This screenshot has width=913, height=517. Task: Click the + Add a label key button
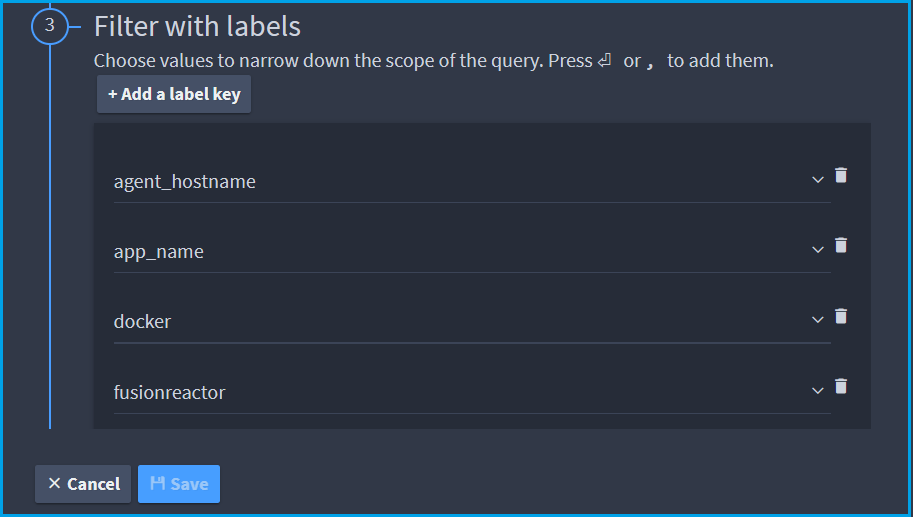click(174, 94)
